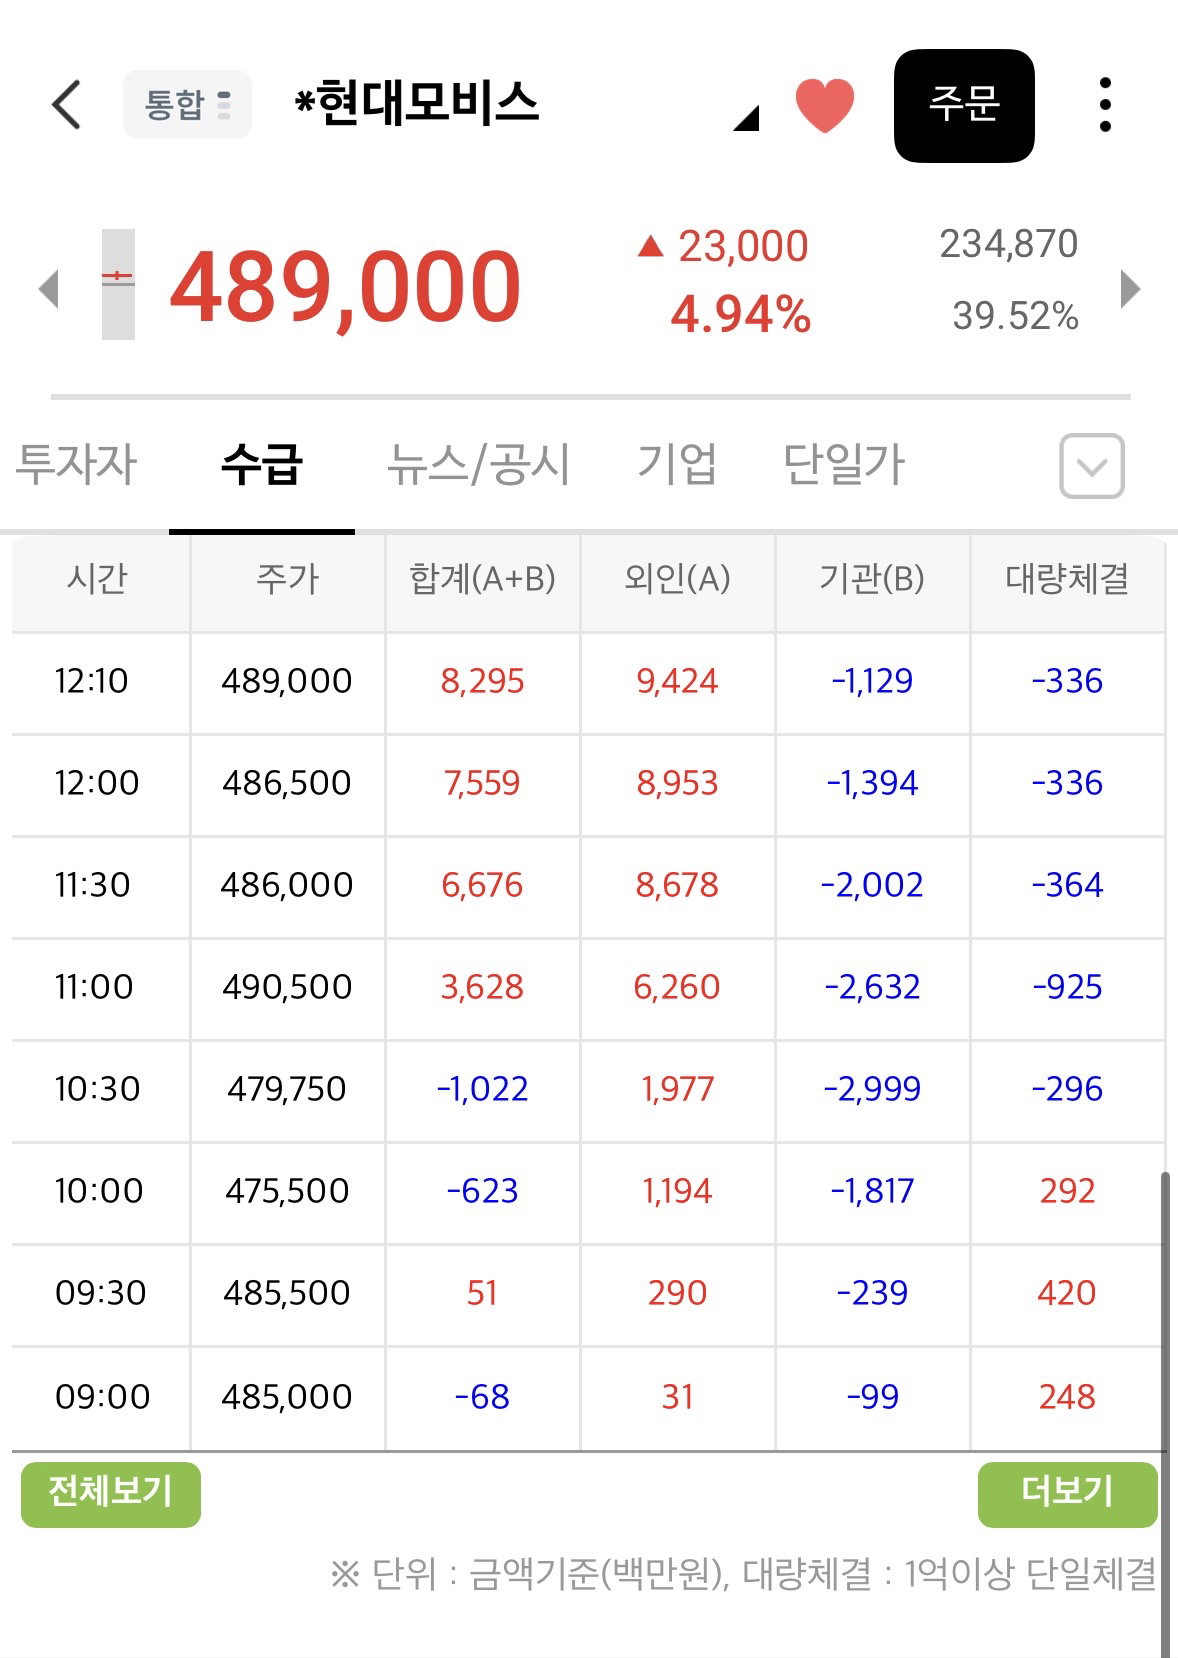Toggle the heart favorite icon
Image resolution: width=1178 pixels, height=1658 pixels.
[x=824, y=105]
